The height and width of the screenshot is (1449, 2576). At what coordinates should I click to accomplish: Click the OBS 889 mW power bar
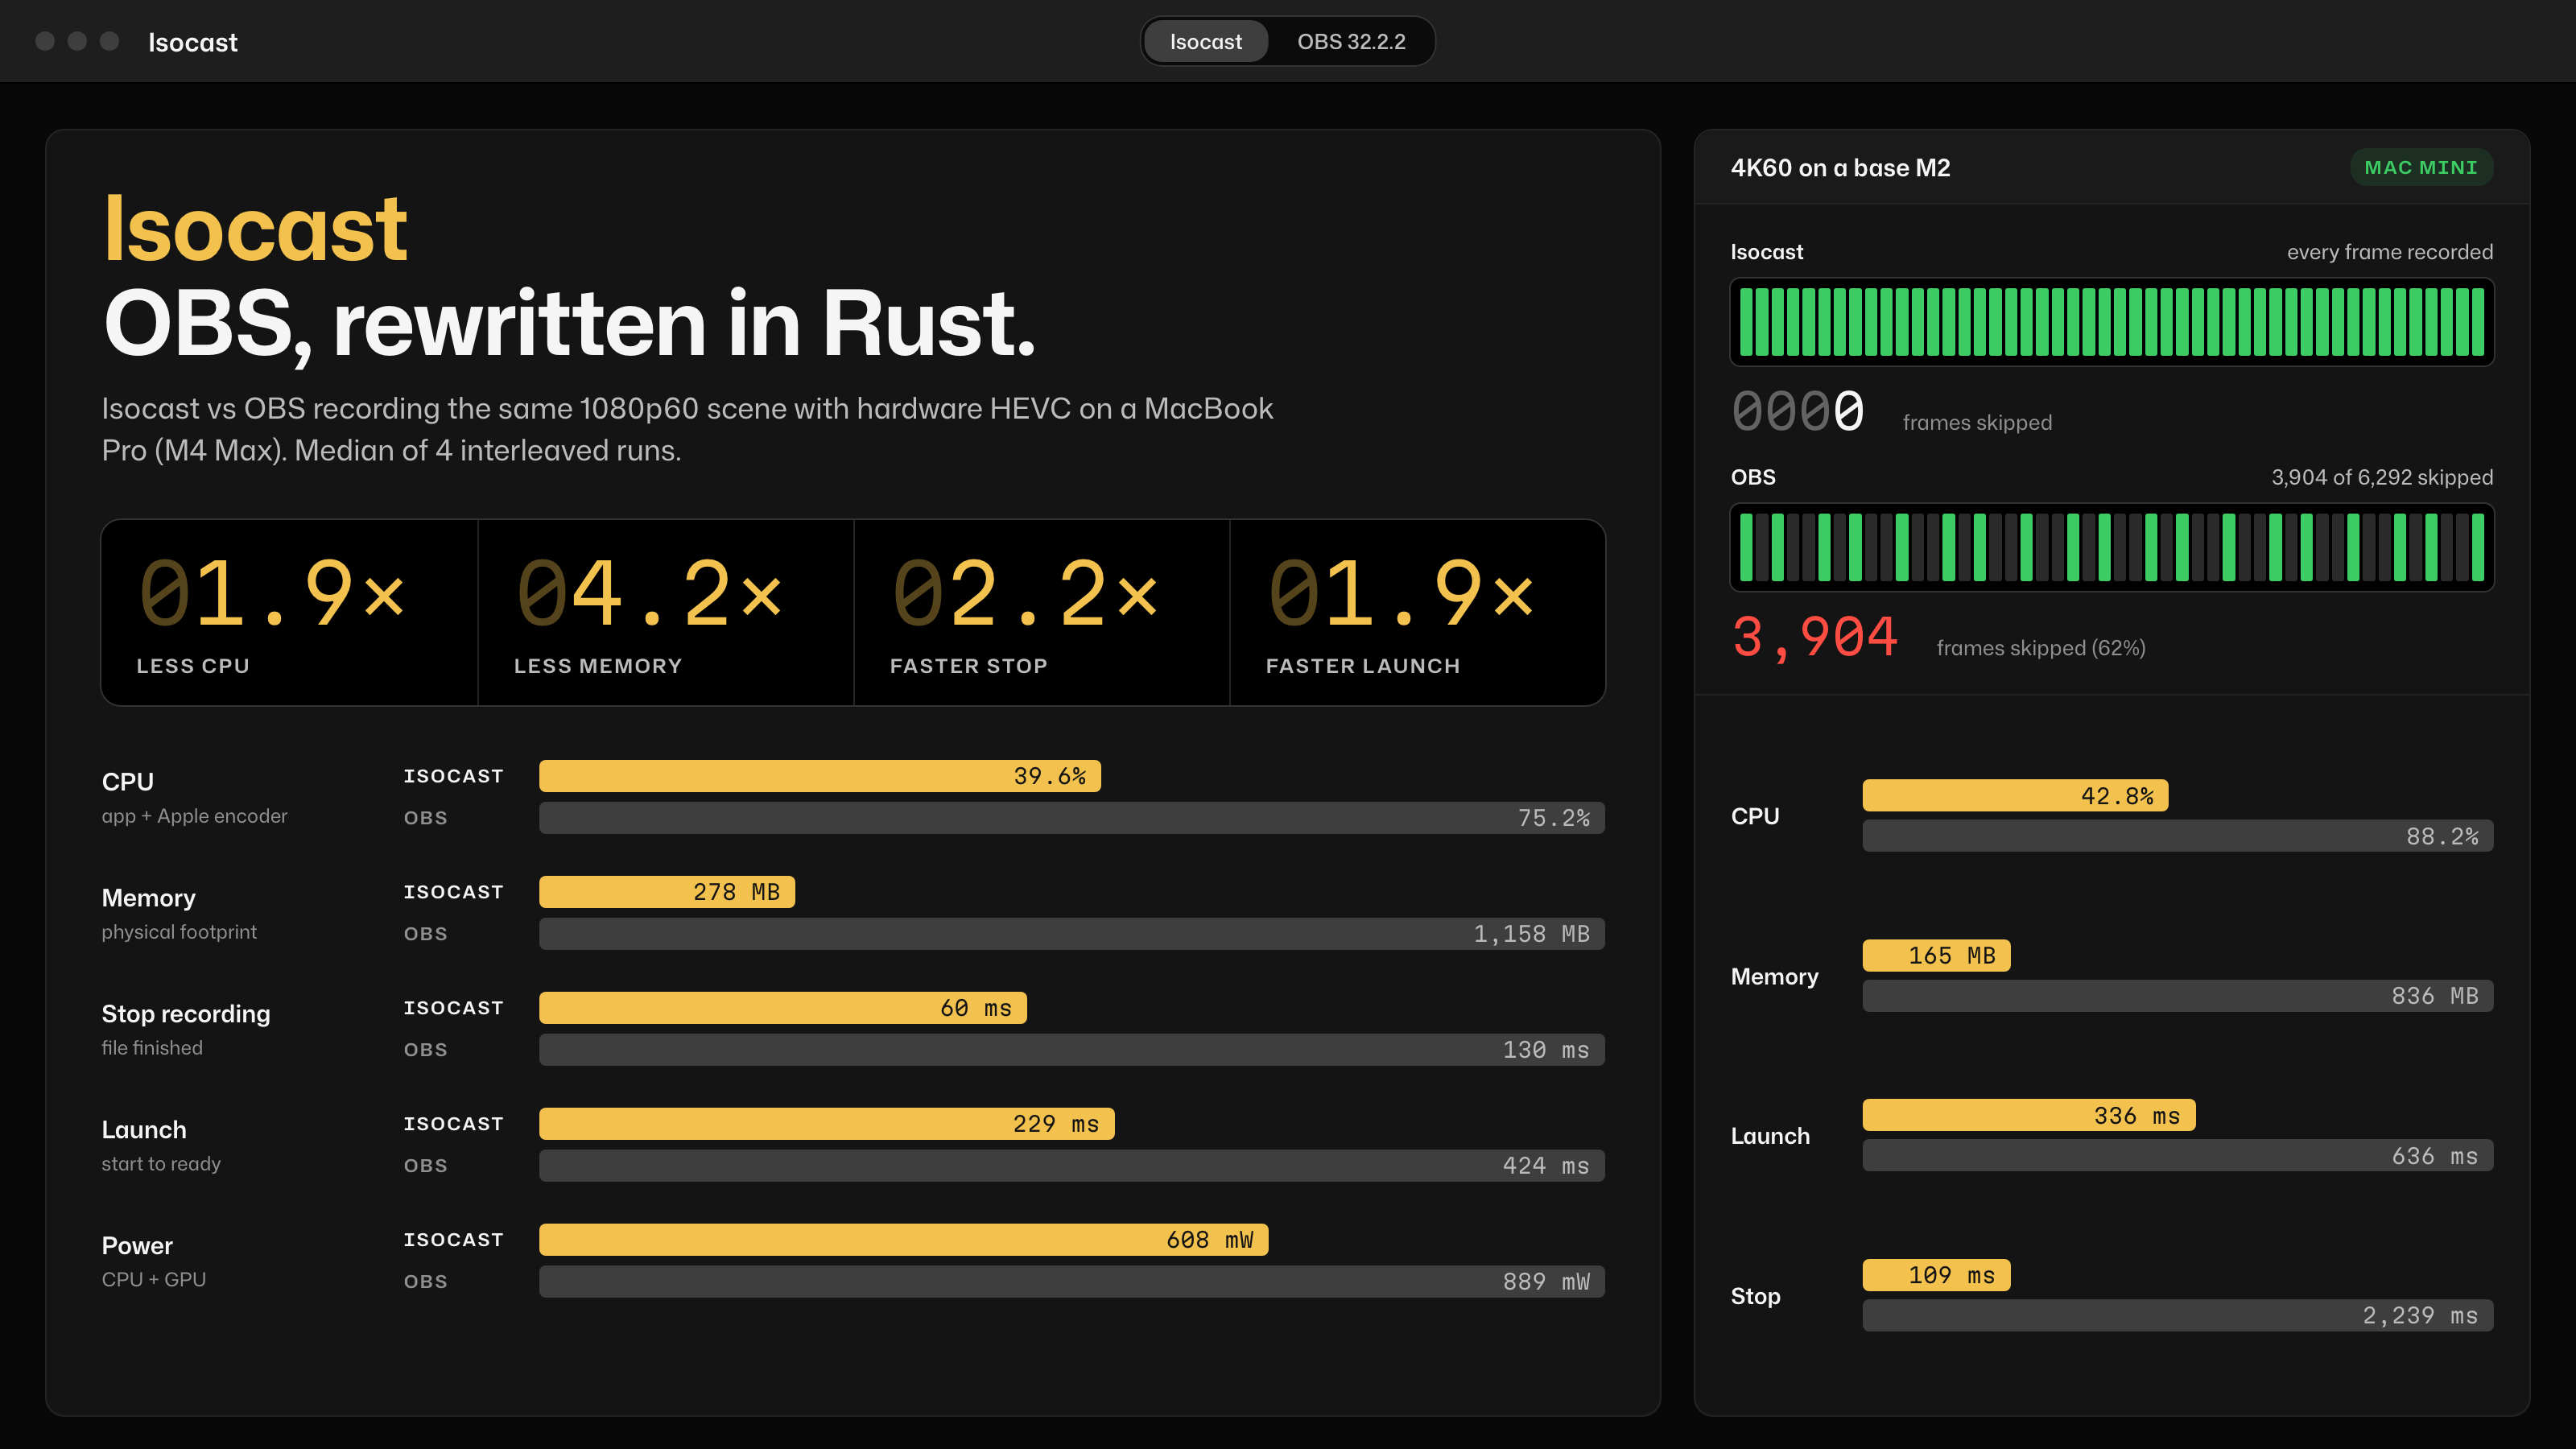1071,1282
